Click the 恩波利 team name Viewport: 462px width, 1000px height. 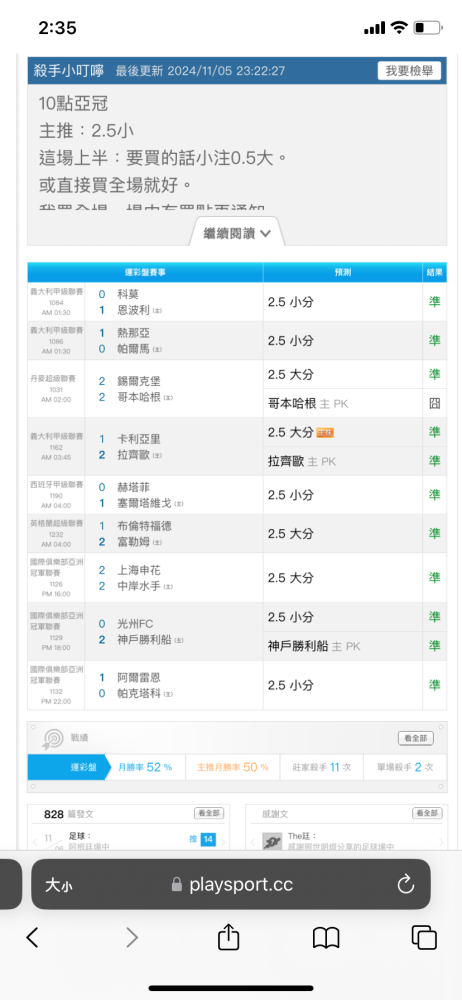coord(134,310)
